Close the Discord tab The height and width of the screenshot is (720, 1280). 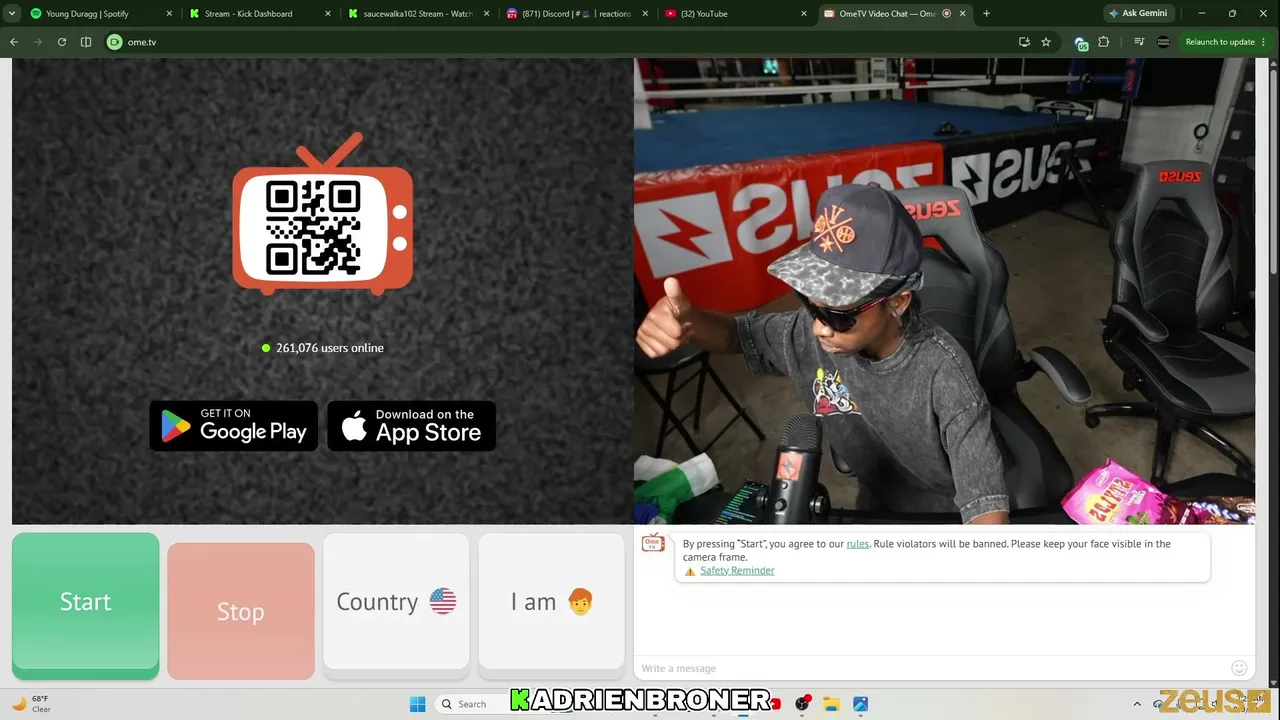[645, 14]
